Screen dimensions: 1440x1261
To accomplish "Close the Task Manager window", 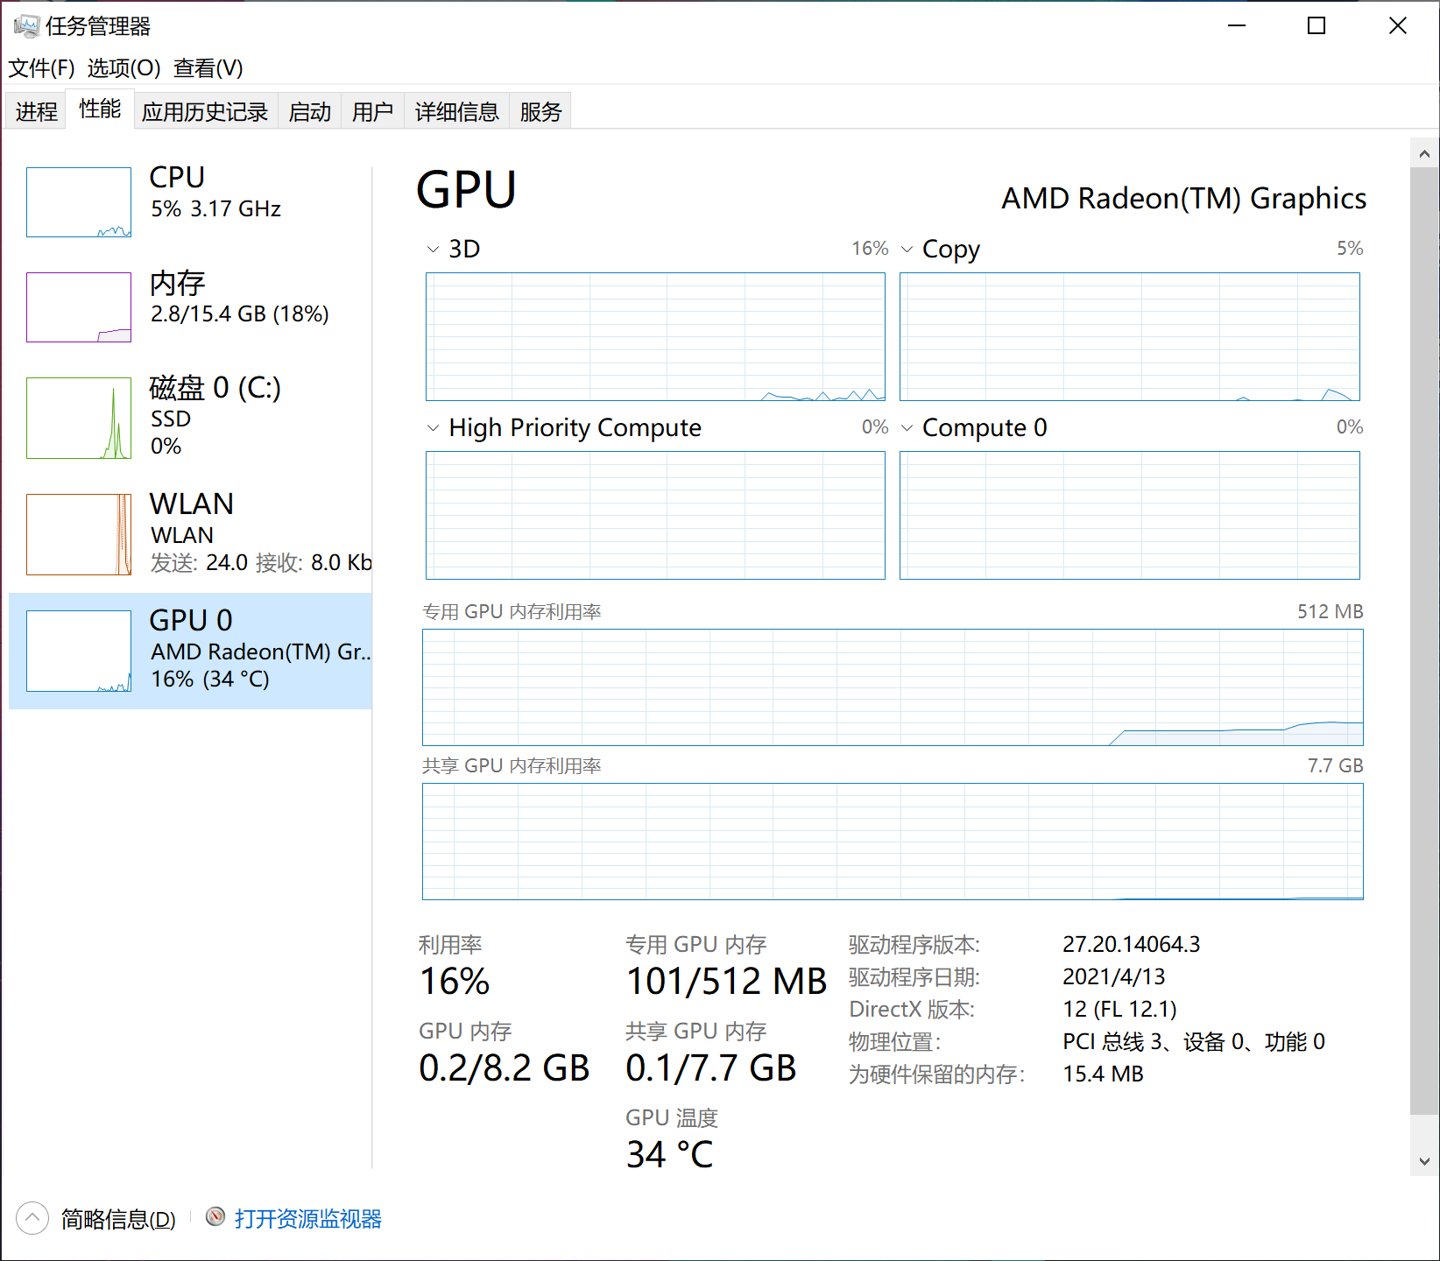I will pyautogui.click(x=1398, y=25).
